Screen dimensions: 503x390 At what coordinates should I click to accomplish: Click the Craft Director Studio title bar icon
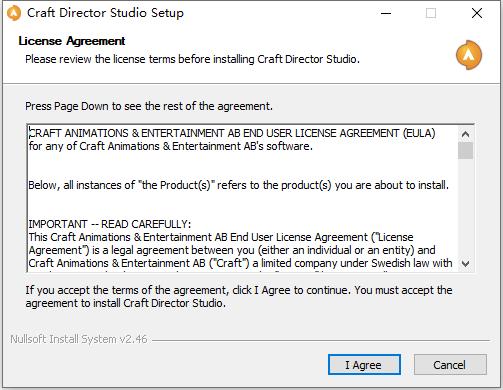[14, 13]
